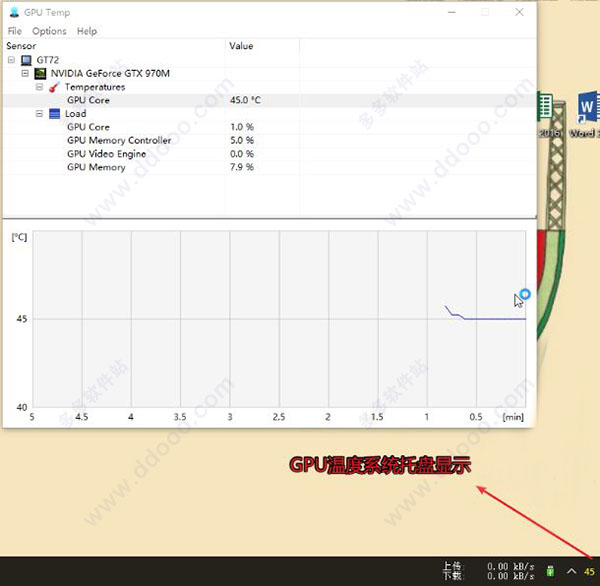
Task: Select the GPU Memory Controller row
Action: 269,140
